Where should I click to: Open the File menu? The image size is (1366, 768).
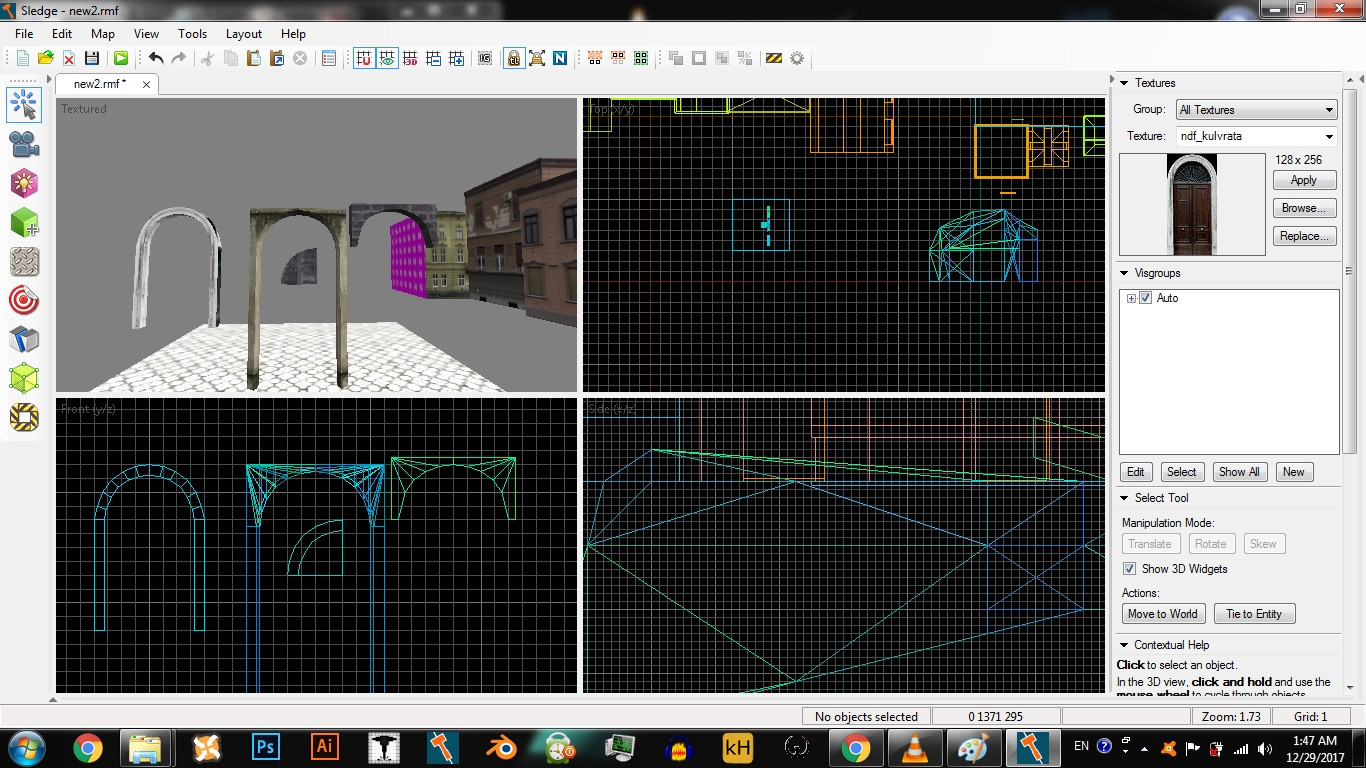[24, 33]
